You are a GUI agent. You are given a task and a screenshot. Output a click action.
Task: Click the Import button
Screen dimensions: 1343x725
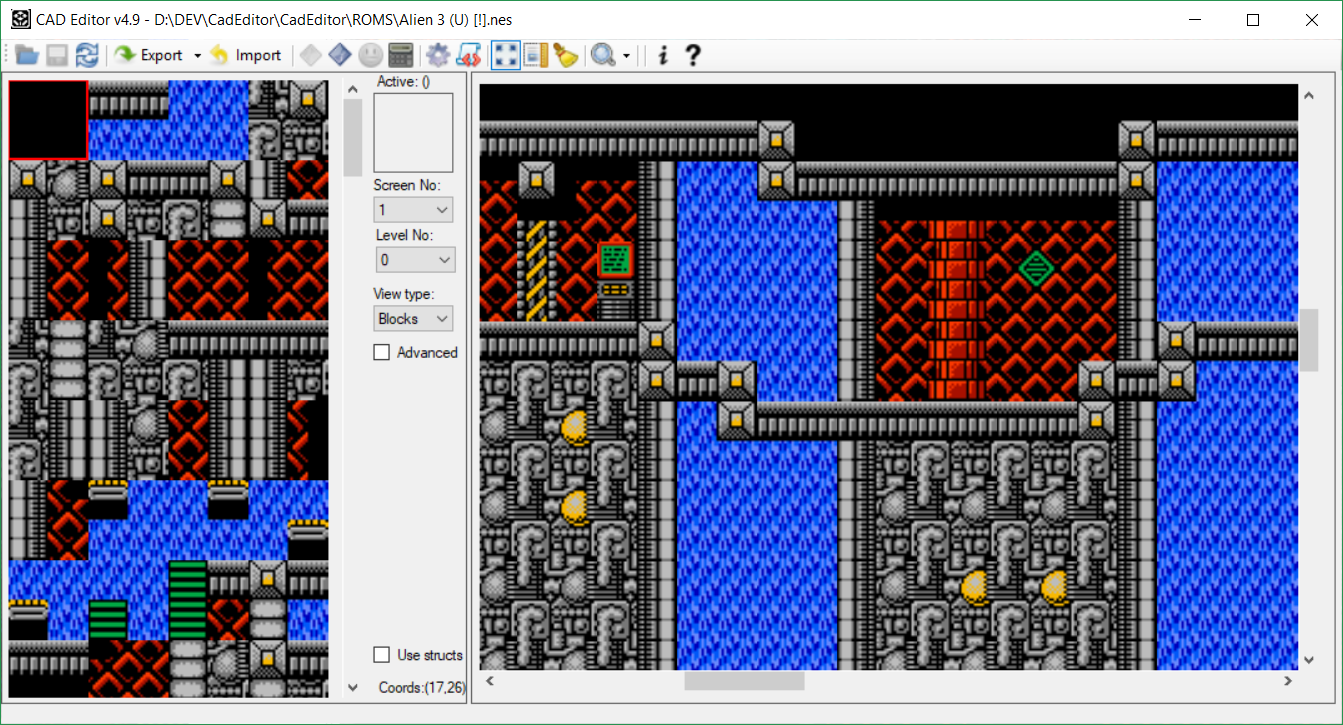pyautogui.click(x=246, y=55)
